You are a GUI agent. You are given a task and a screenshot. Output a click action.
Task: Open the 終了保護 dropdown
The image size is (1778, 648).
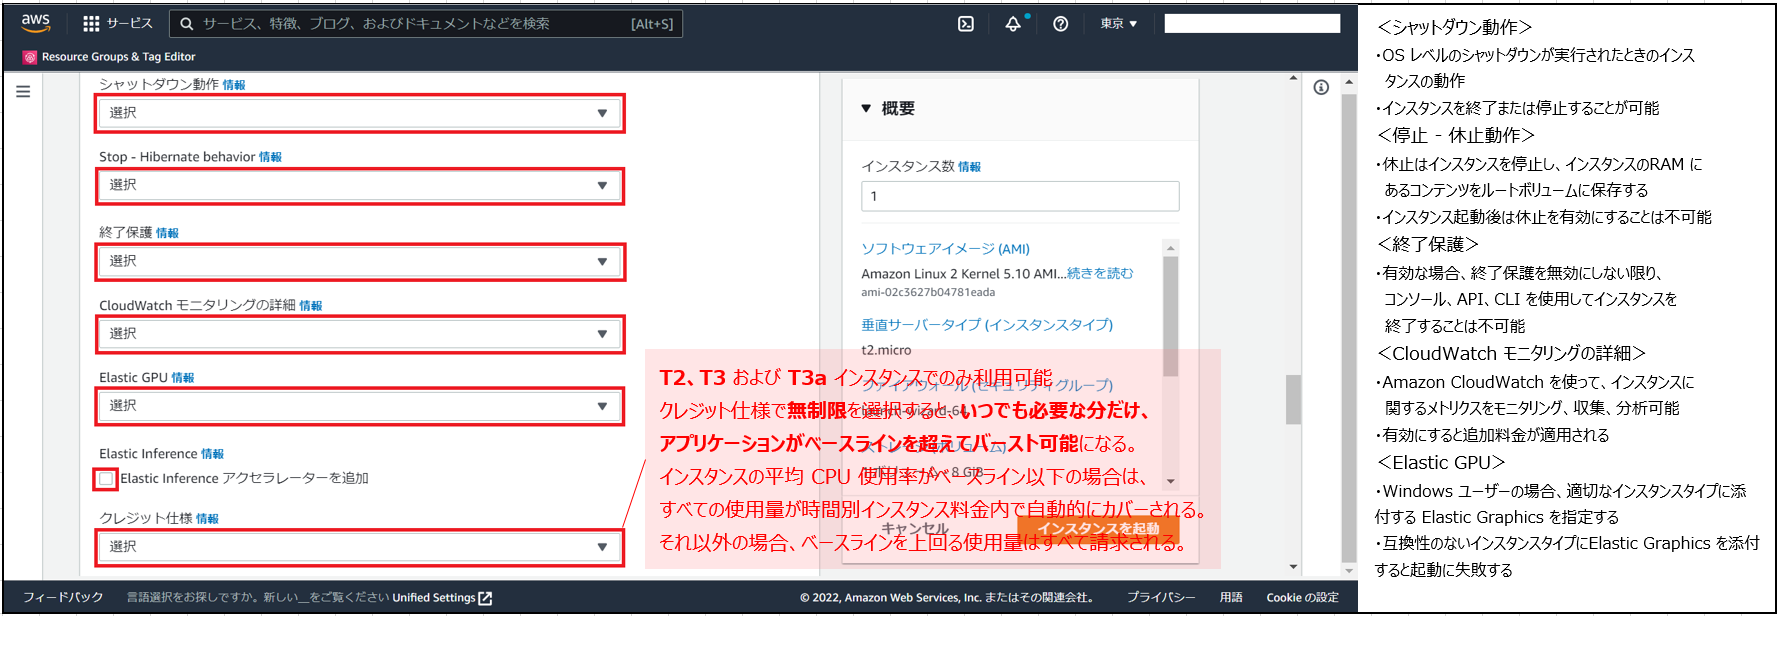pyautogui.click(x=360, y=261)
